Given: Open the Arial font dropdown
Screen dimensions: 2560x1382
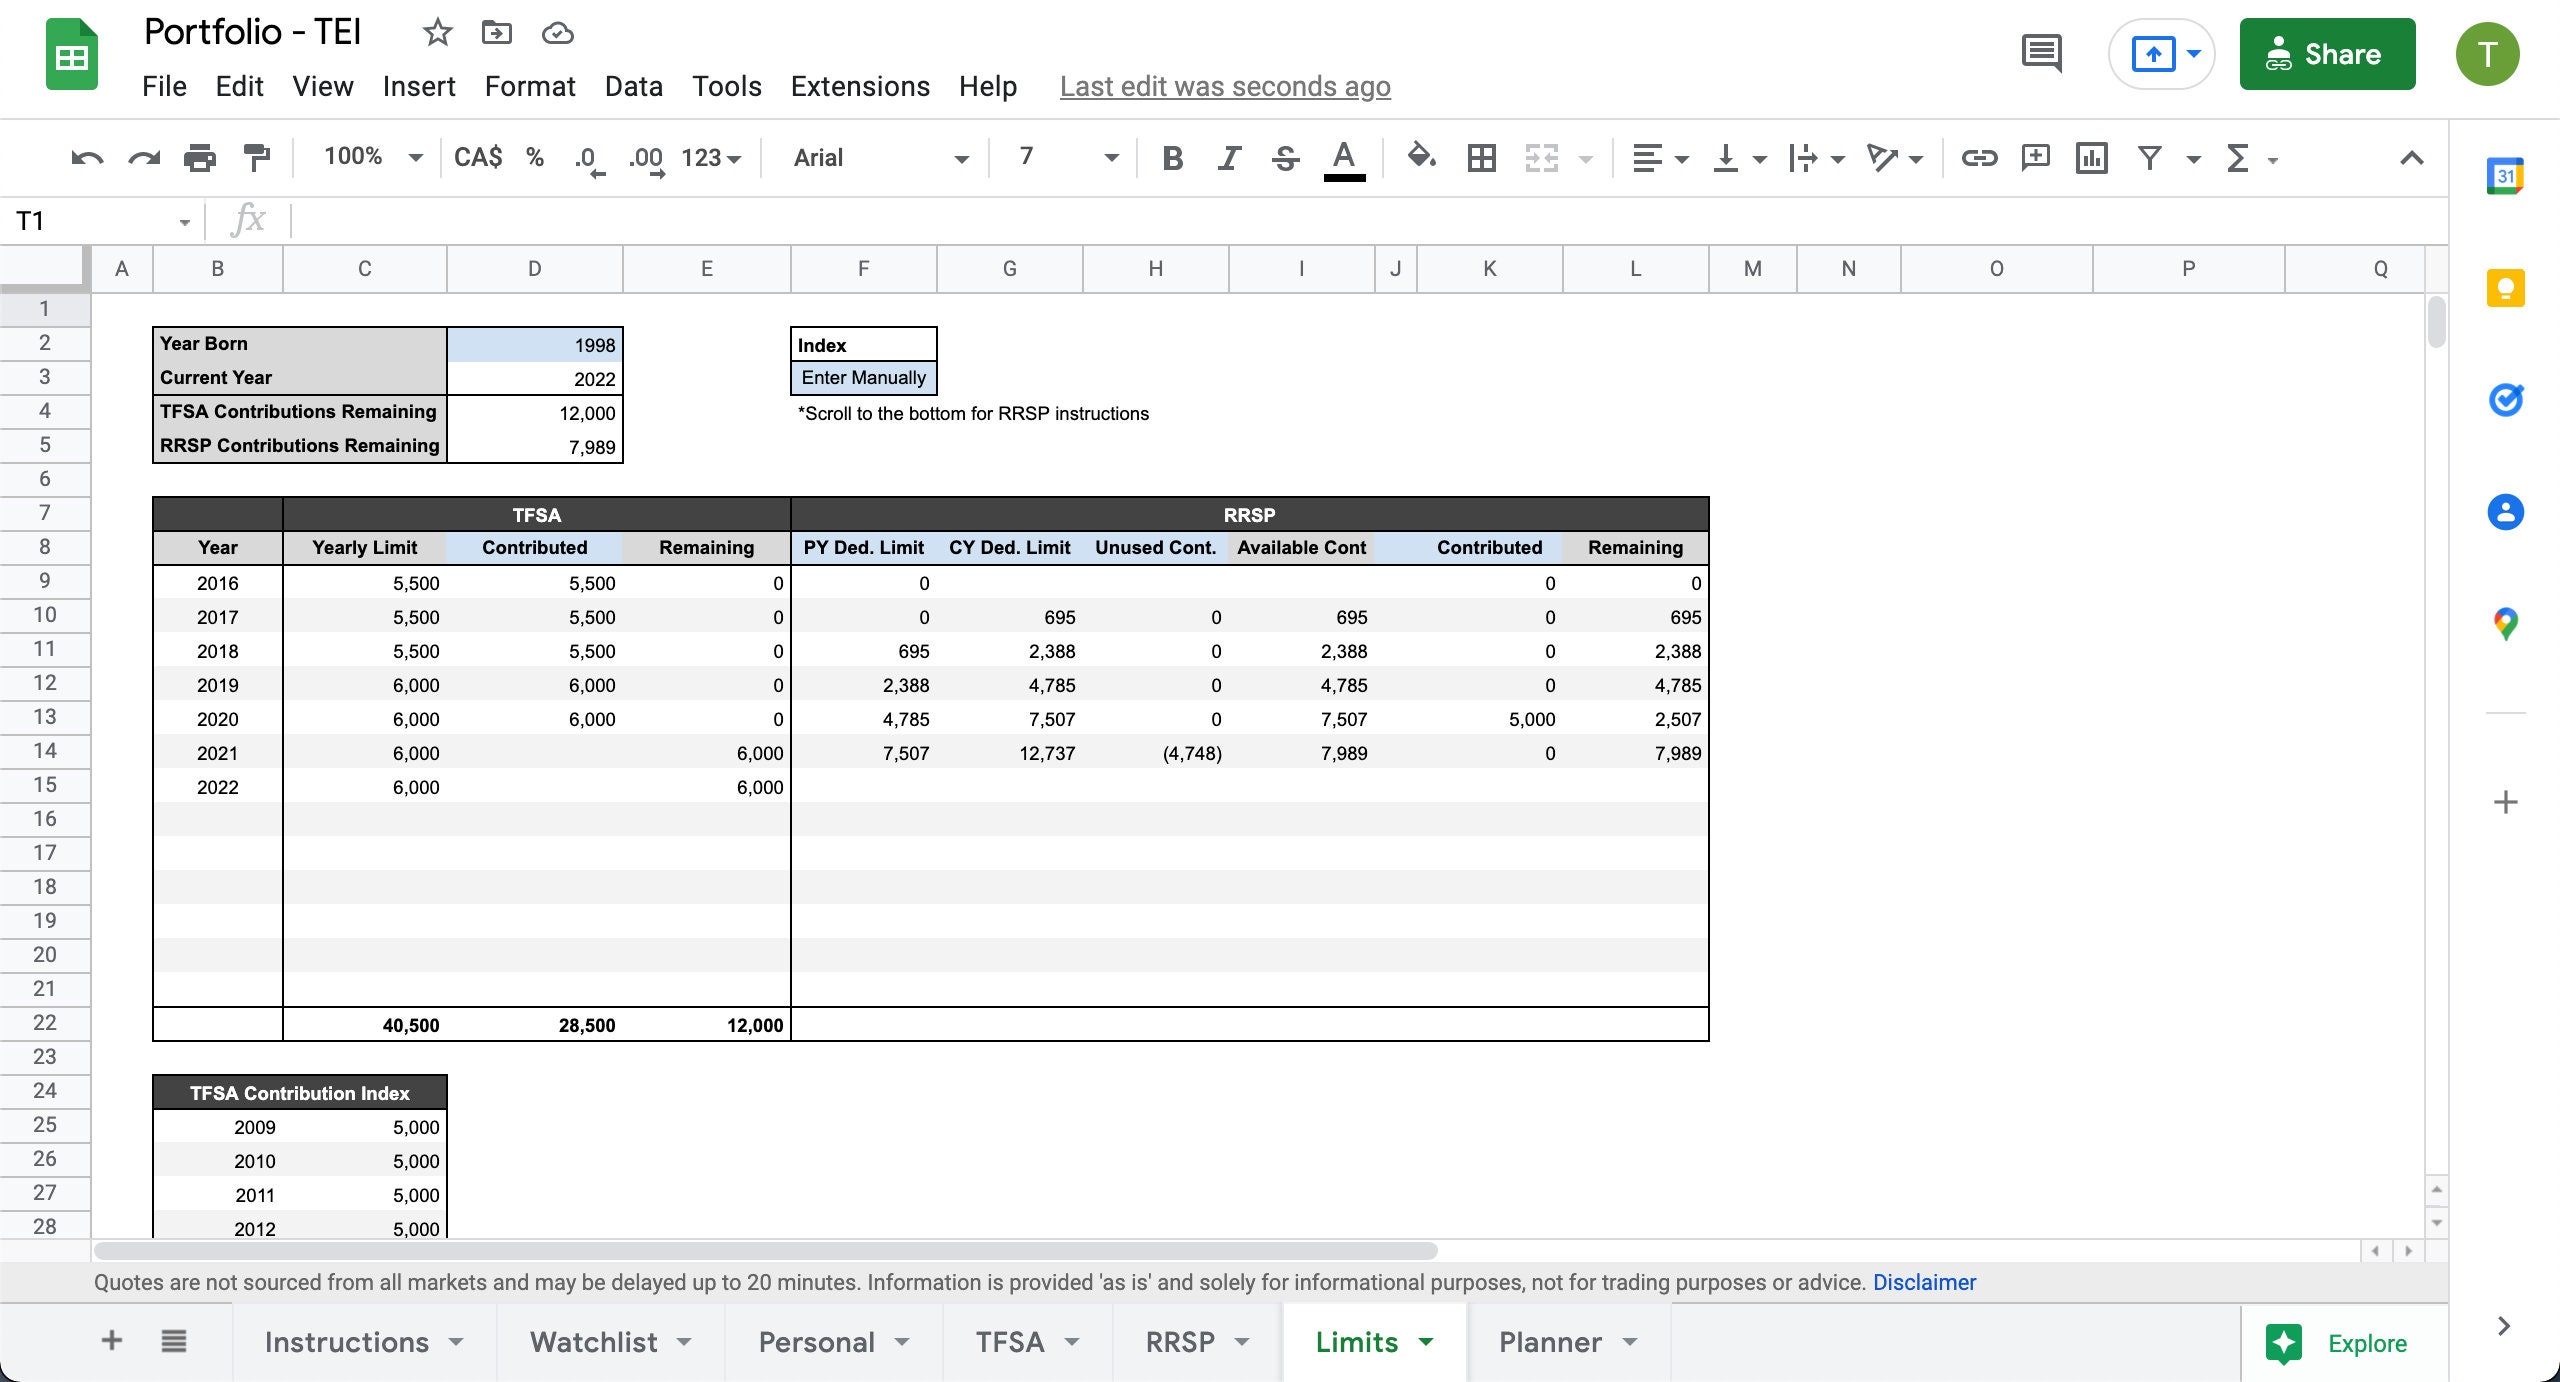Looking at the screenshot, I should 880,158.
